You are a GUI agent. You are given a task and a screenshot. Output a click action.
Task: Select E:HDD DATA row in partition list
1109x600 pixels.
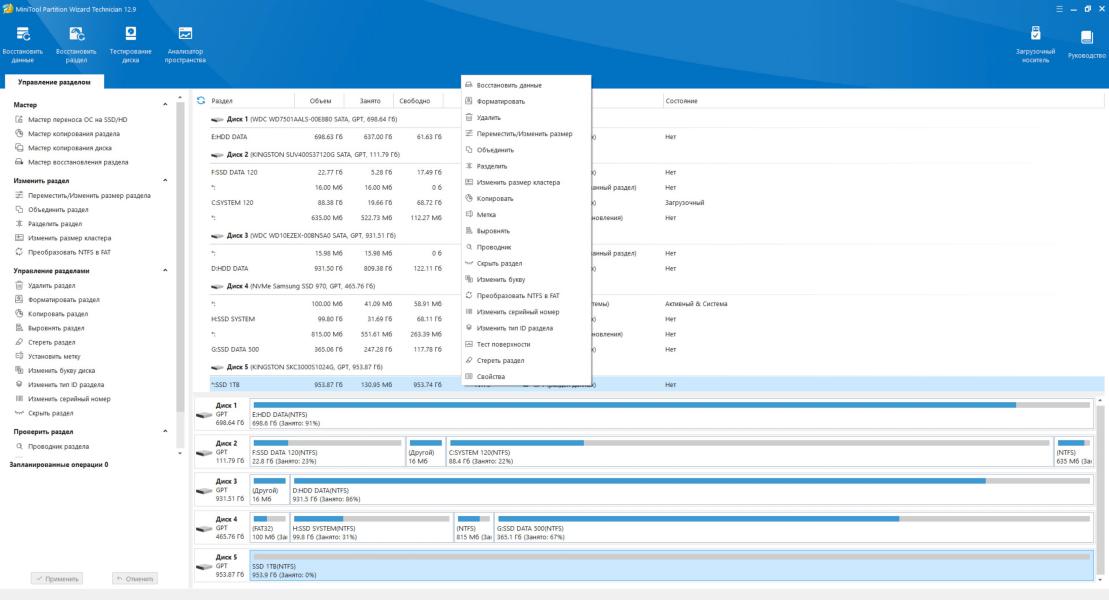click(656, 137)
